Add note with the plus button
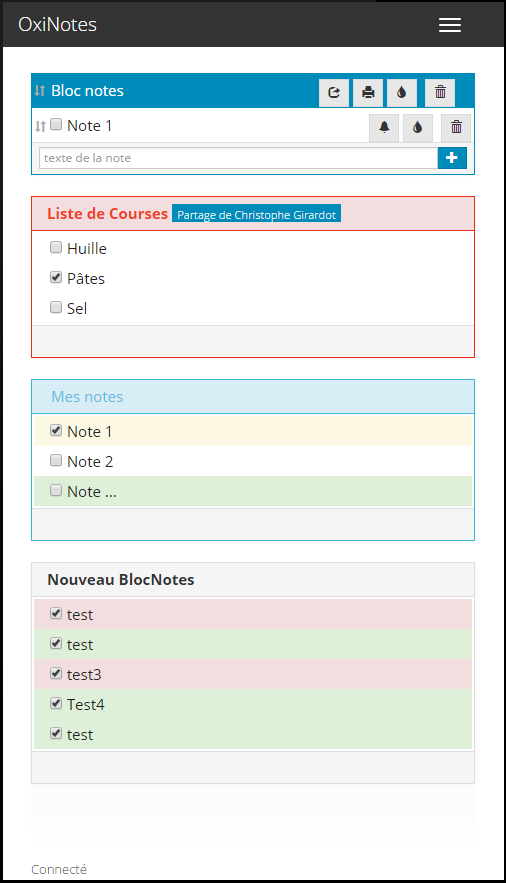Image resolution: width=506 pixels, height=883 pixels. tap(452, 158)
